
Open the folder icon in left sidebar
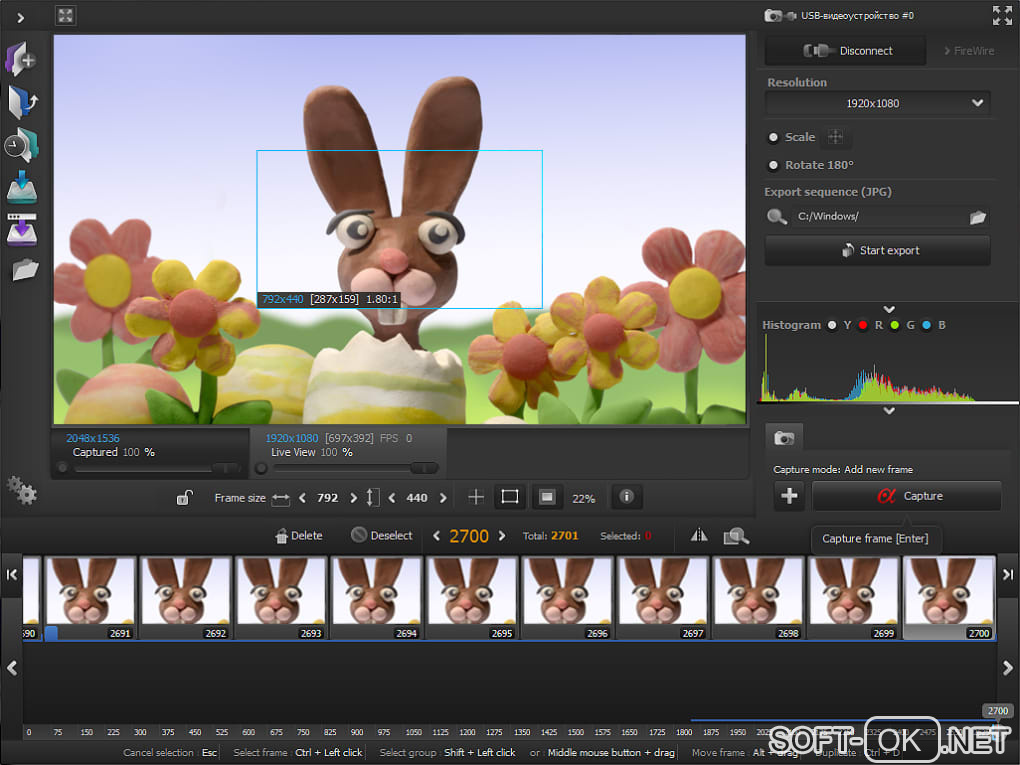(x=25, y=269)
